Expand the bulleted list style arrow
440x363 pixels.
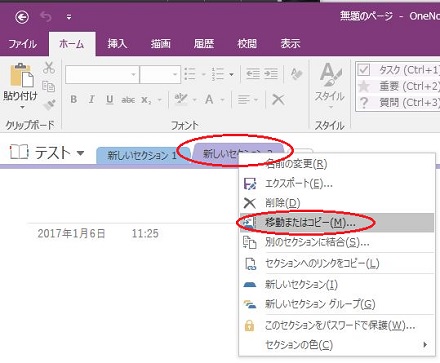[203, 74]
